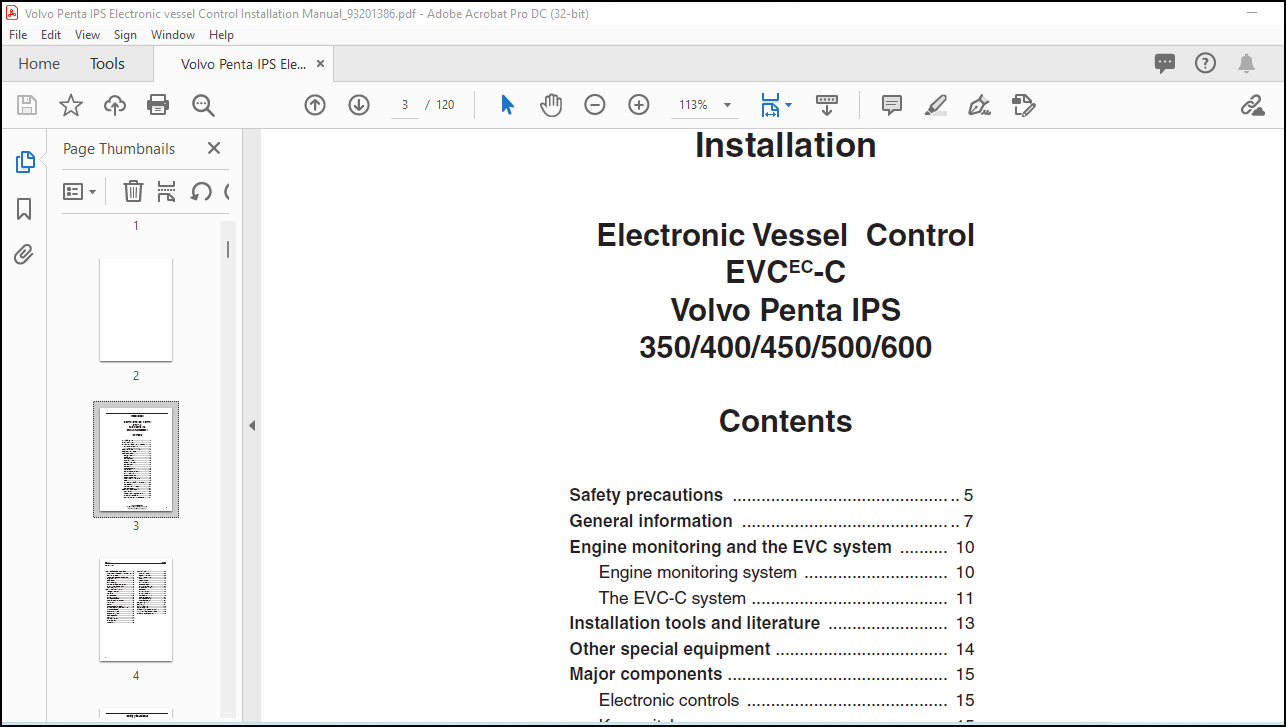Choose the Selection arrow tool
Image resolution: width=1286 pixels, height=727 pixels.
[507, 105]
